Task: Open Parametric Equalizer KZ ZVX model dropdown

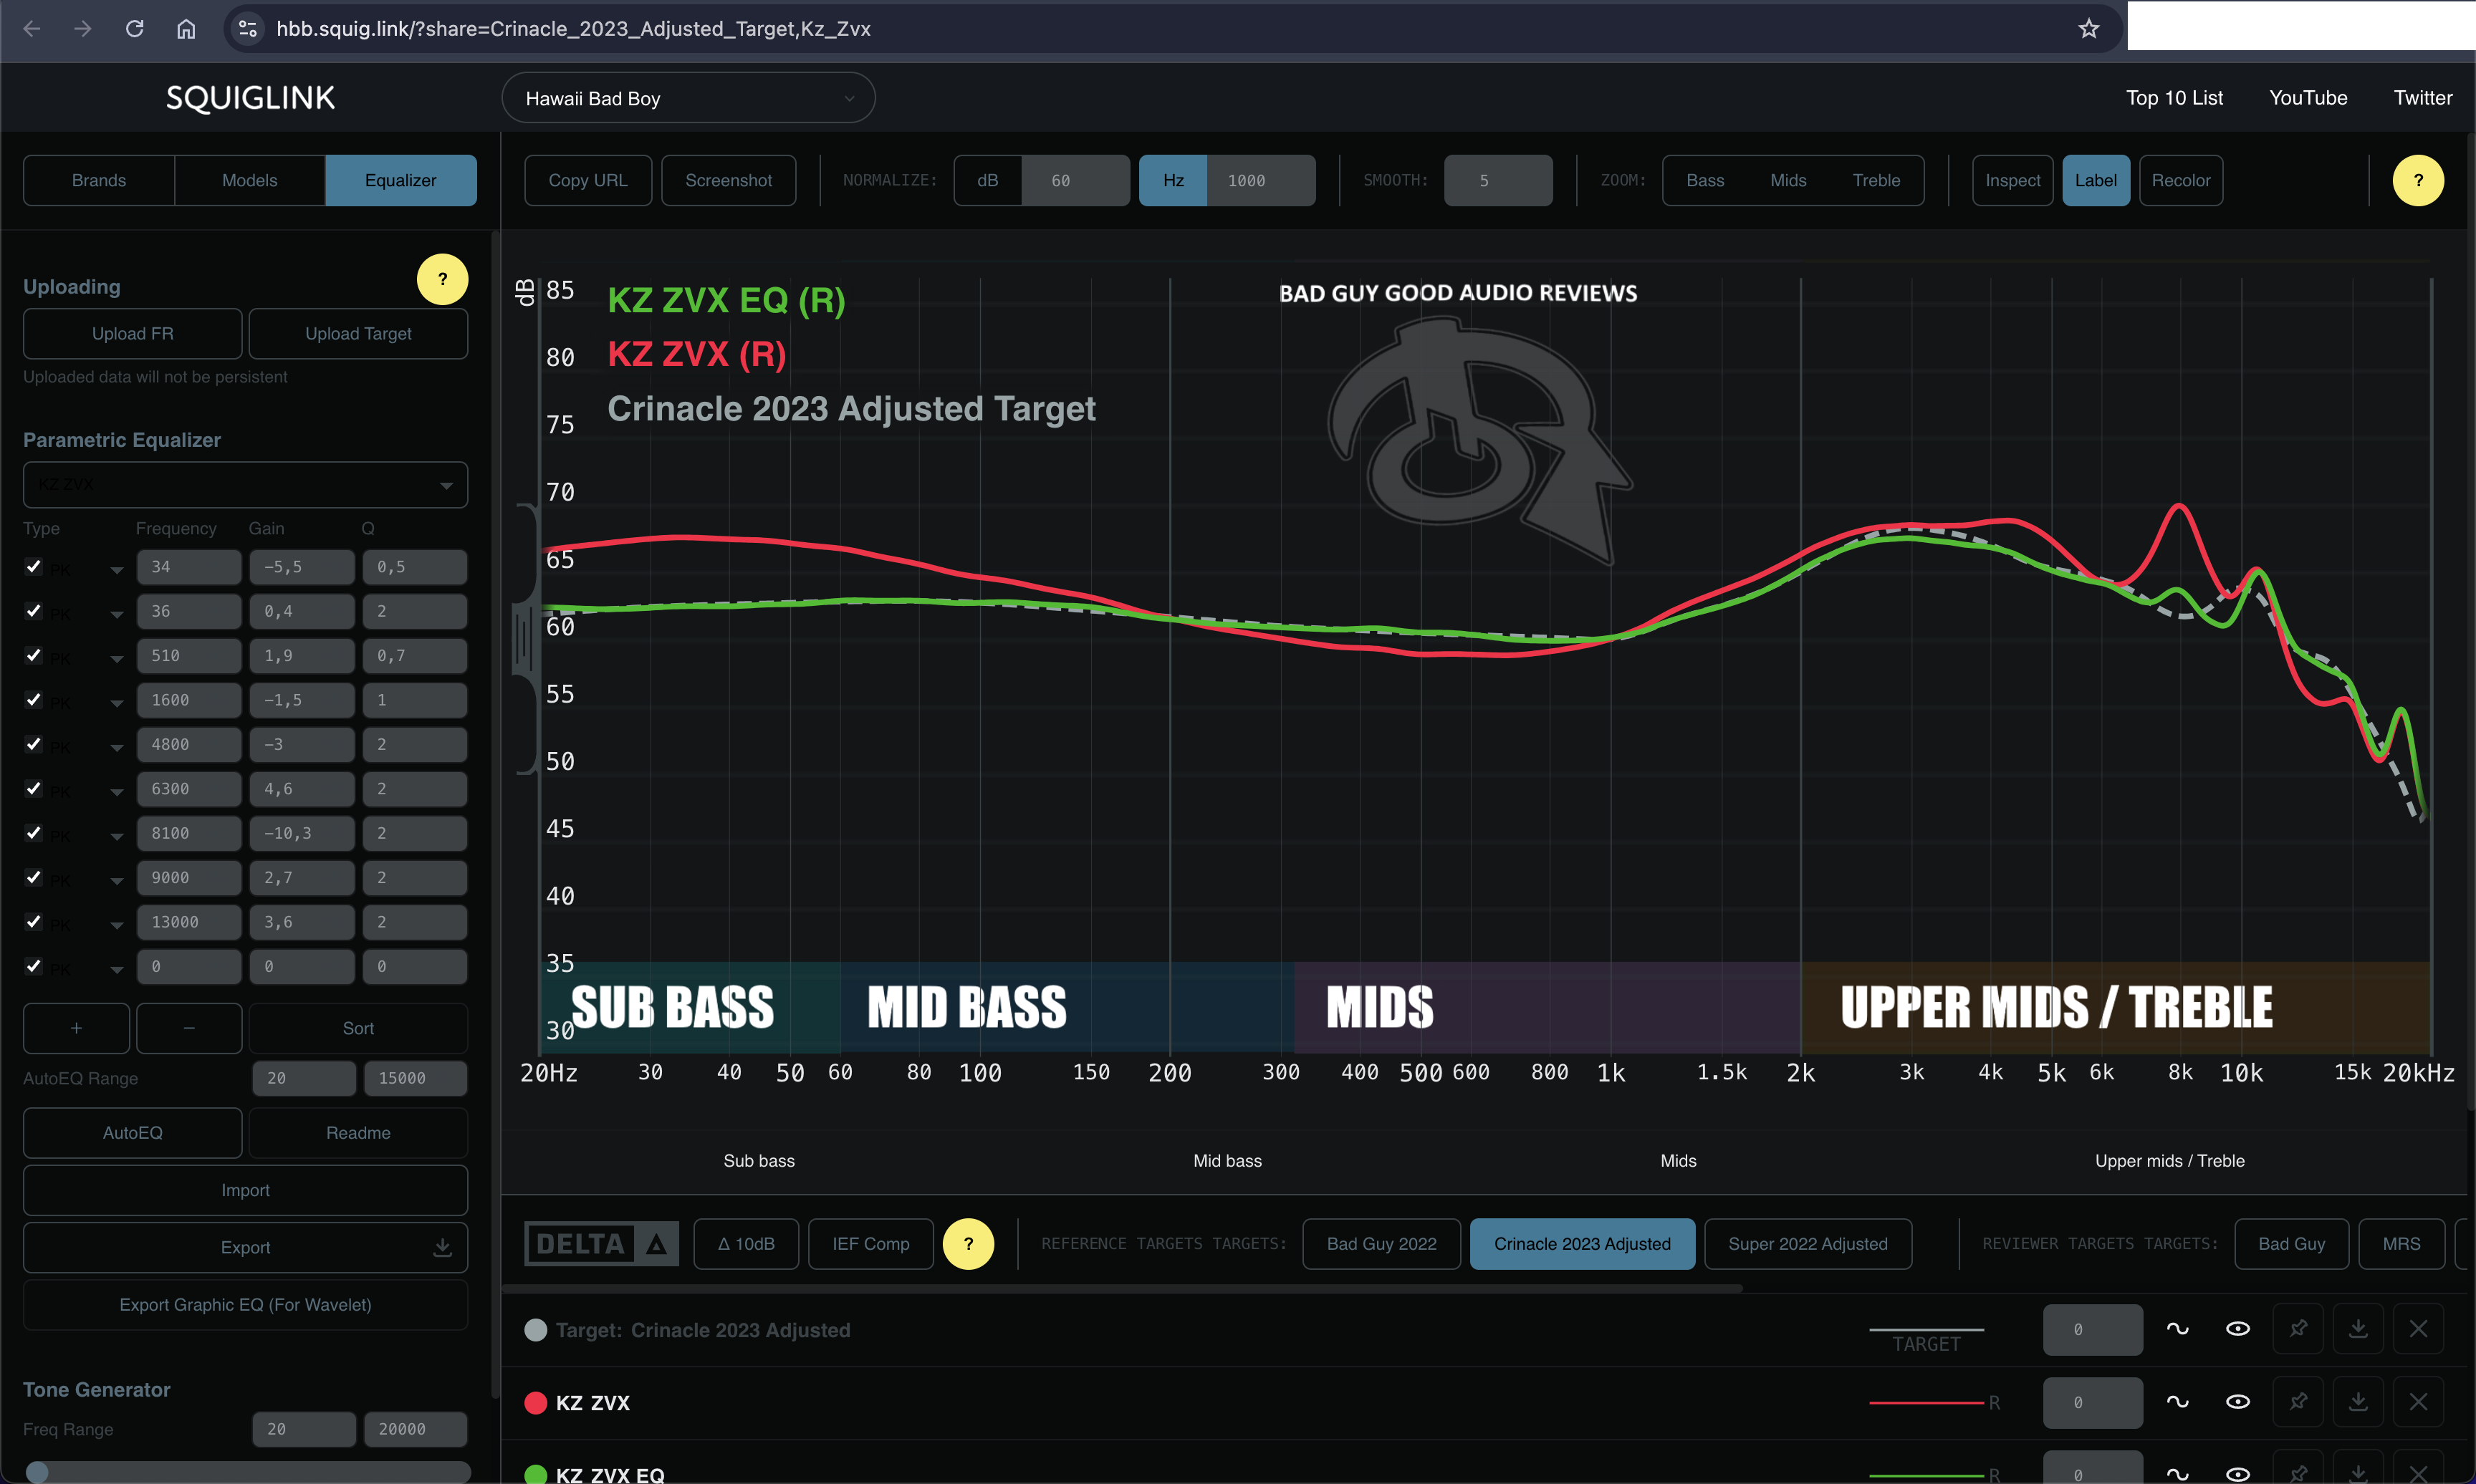Action: pyautogui.click(x=245, y=485)
